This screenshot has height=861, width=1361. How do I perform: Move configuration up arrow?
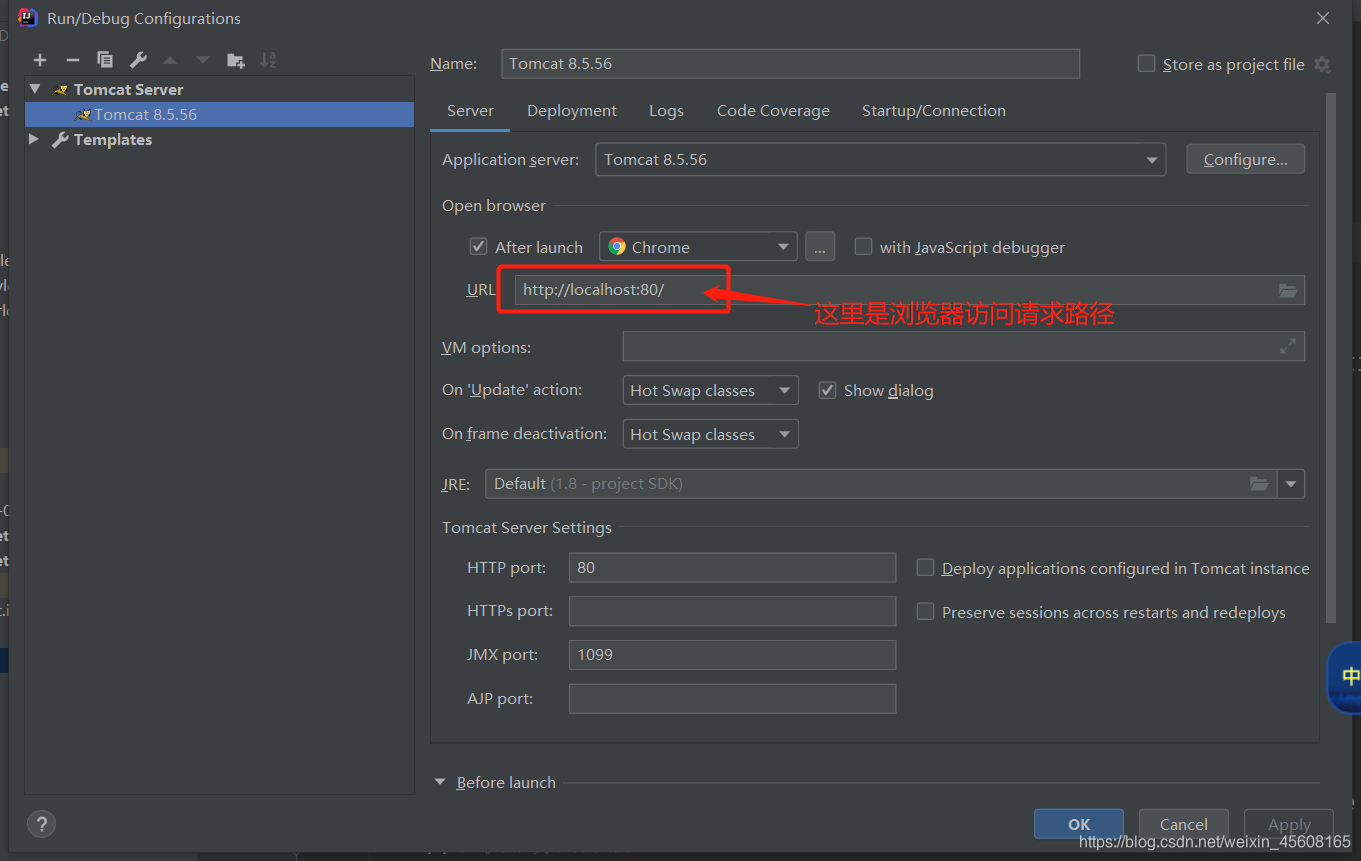(x=170, y=60)
